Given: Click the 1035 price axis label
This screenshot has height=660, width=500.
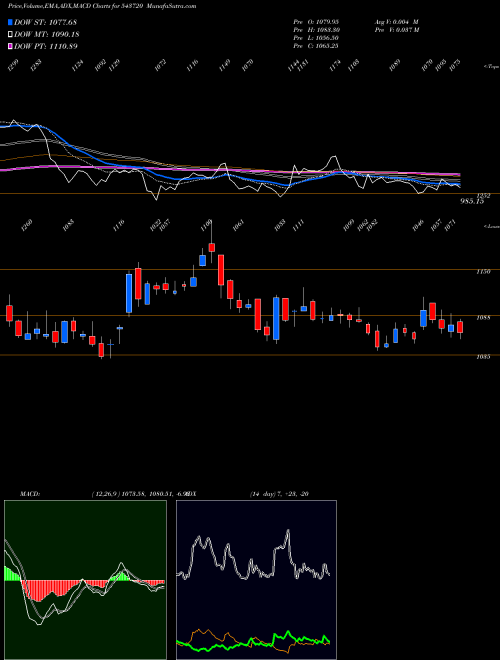Looking at the screenshot, I should coord(482,357).
